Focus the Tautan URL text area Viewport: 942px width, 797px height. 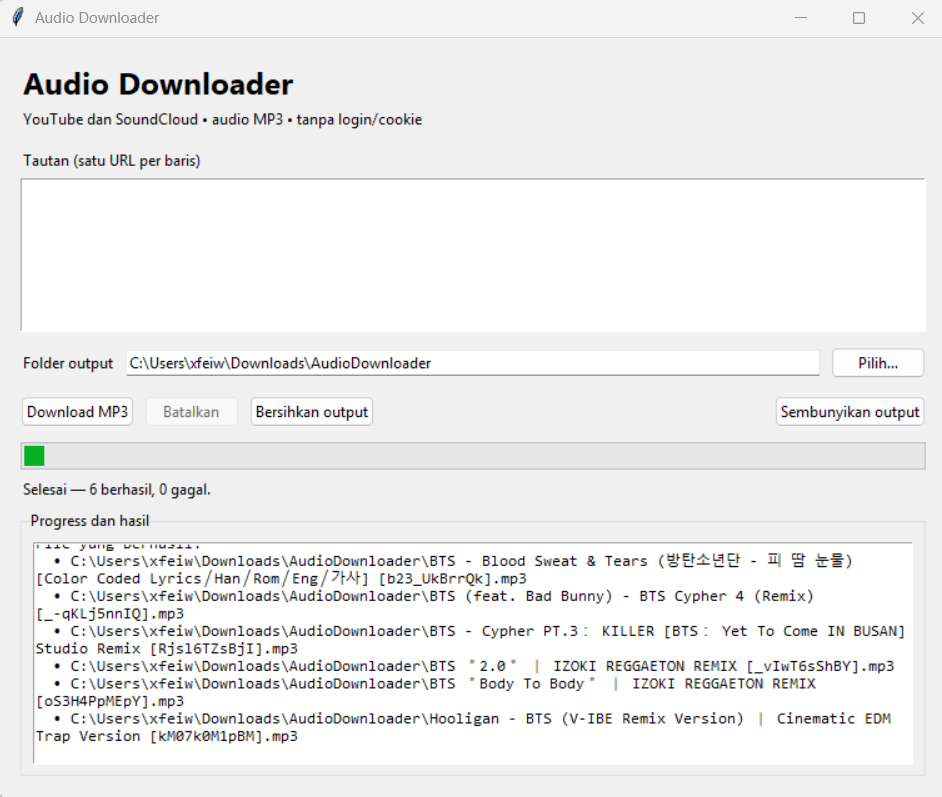(473, 255)
